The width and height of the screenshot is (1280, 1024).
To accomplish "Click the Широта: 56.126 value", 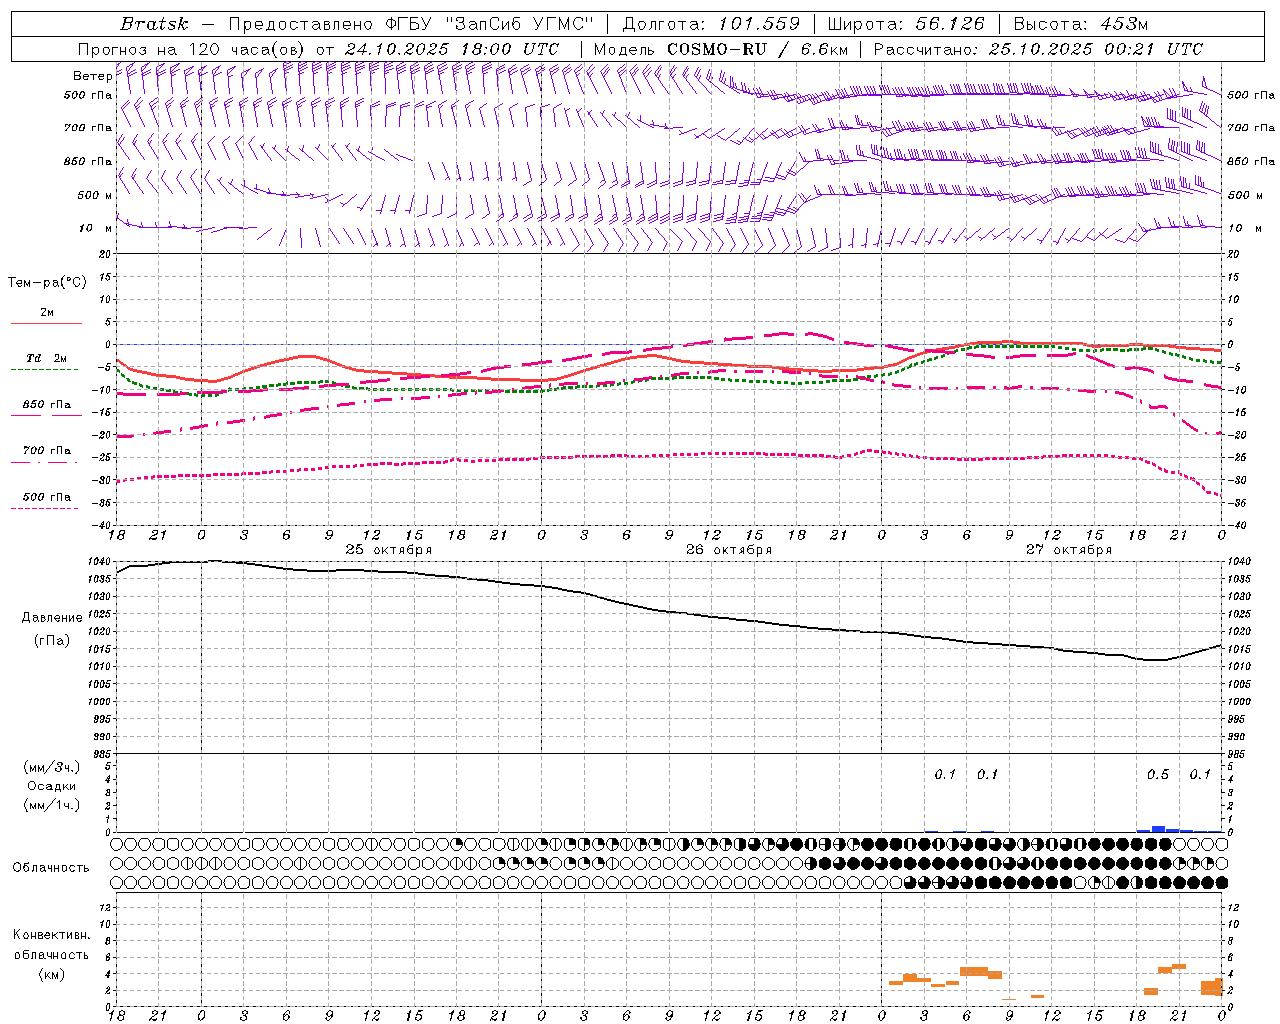I will point(906,24).
